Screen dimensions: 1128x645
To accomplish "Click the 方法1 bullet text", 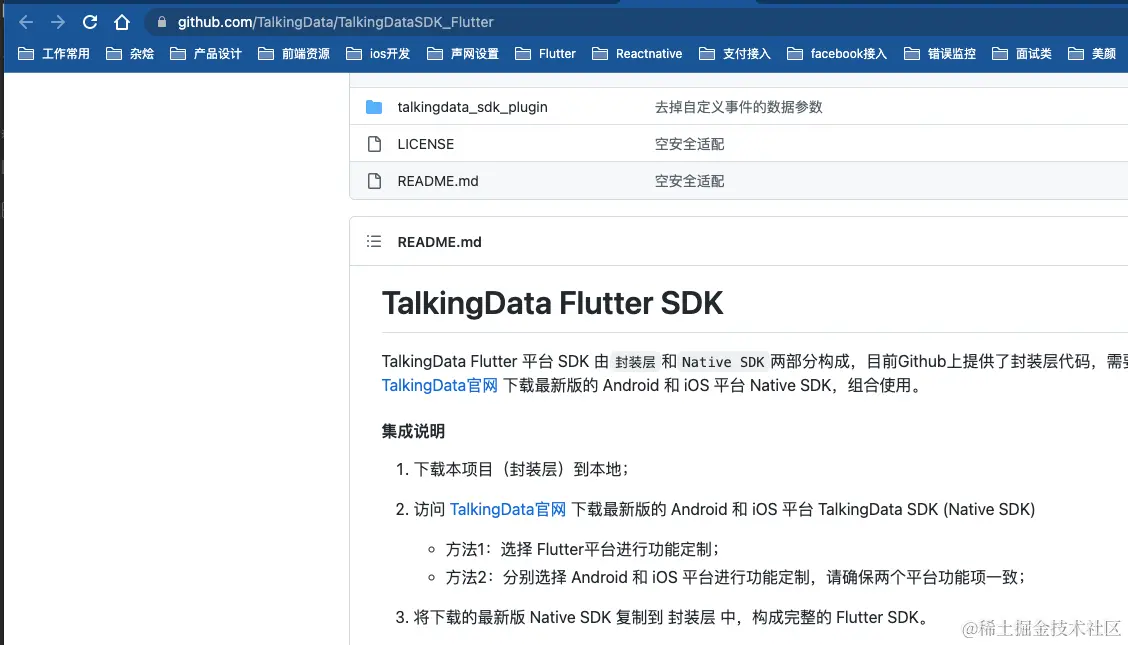I will coord(582,549).
